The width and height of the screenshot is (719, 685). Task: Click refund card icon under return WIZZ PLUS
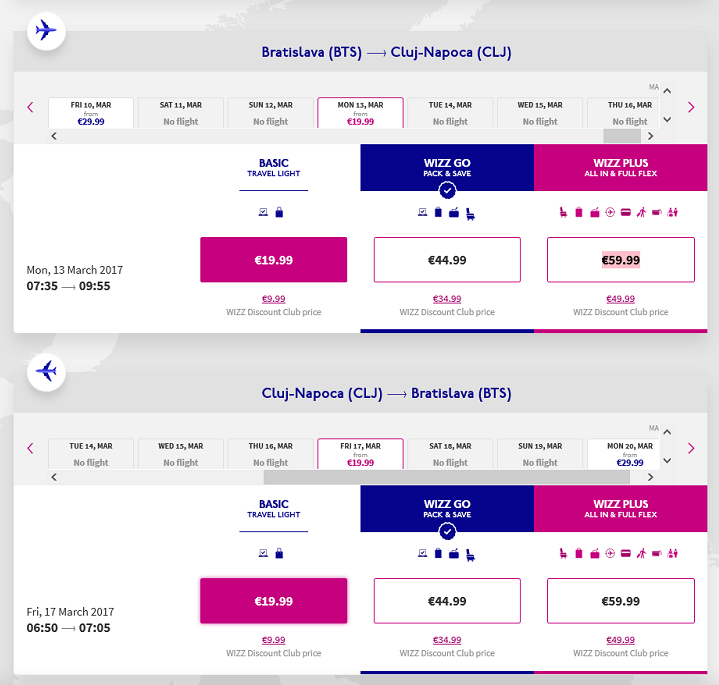pos(625,553)
